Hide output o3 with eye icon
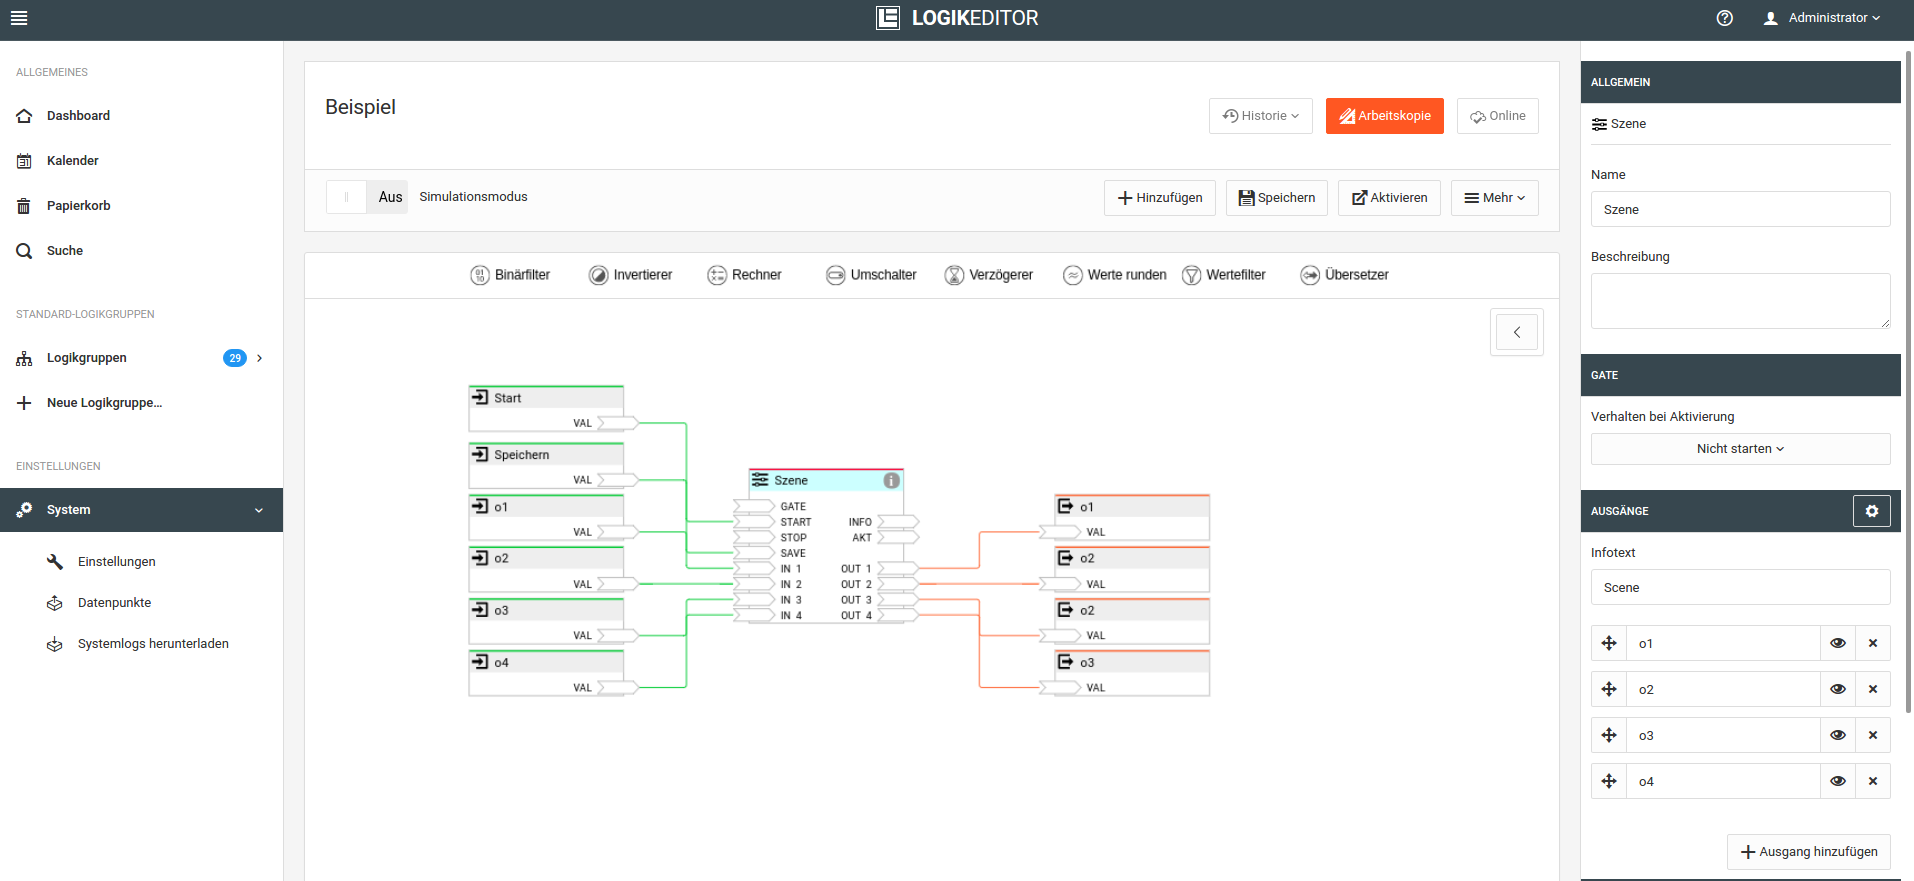 [1837, 735]
